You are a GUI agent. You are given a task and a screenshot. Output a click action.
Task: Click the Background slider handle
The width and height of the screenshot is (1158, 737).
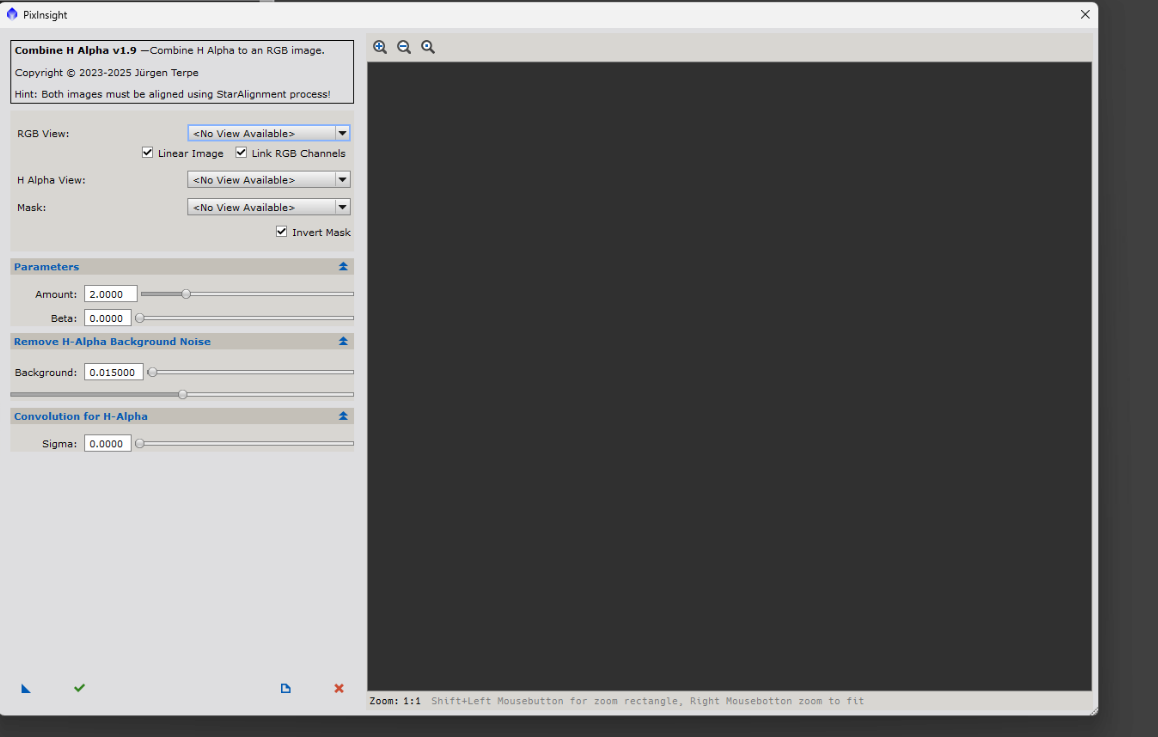point(152,372)
